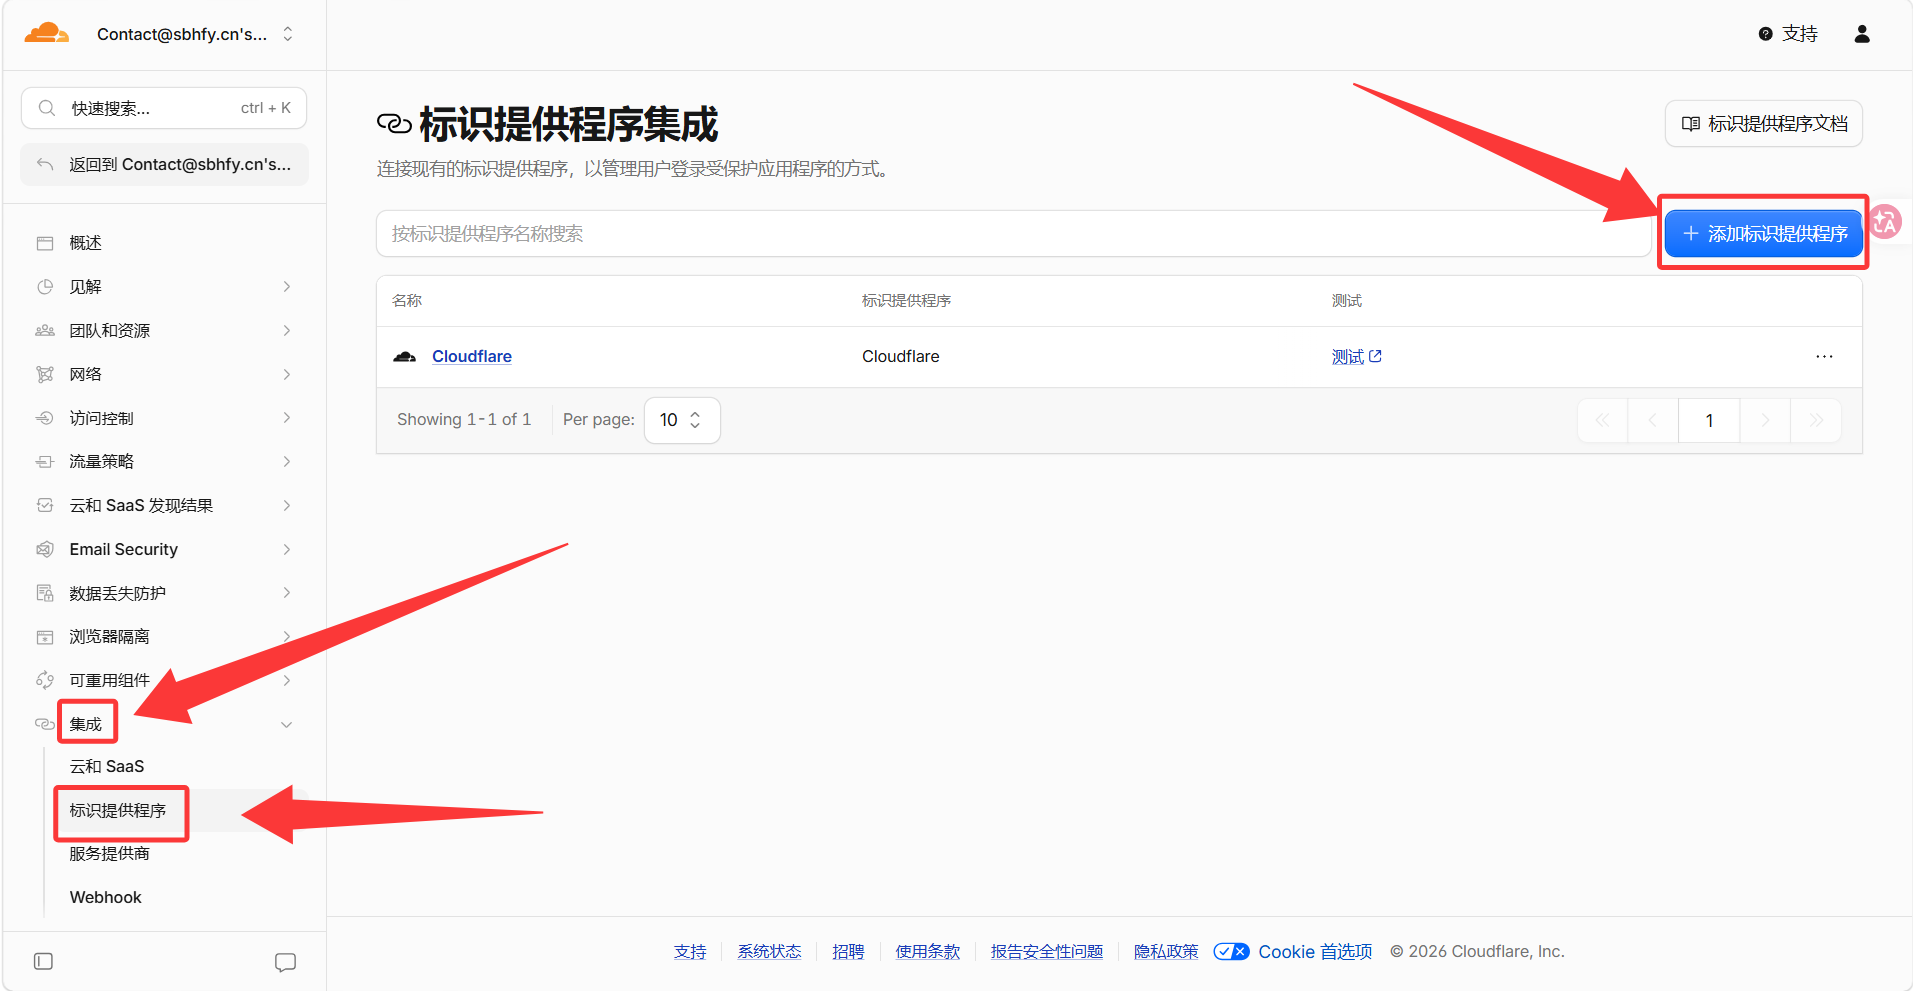Viewport: 1913px width, 991px height.
Task: Click page number 1 box
Action: (1709, 420)
